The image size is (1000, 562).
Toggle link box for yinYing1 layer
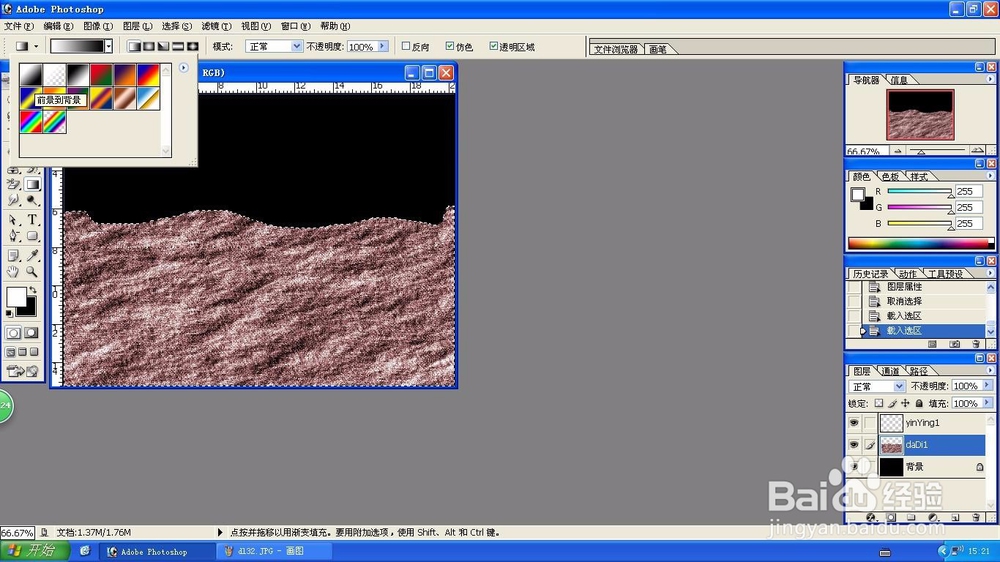coord(870,422)
